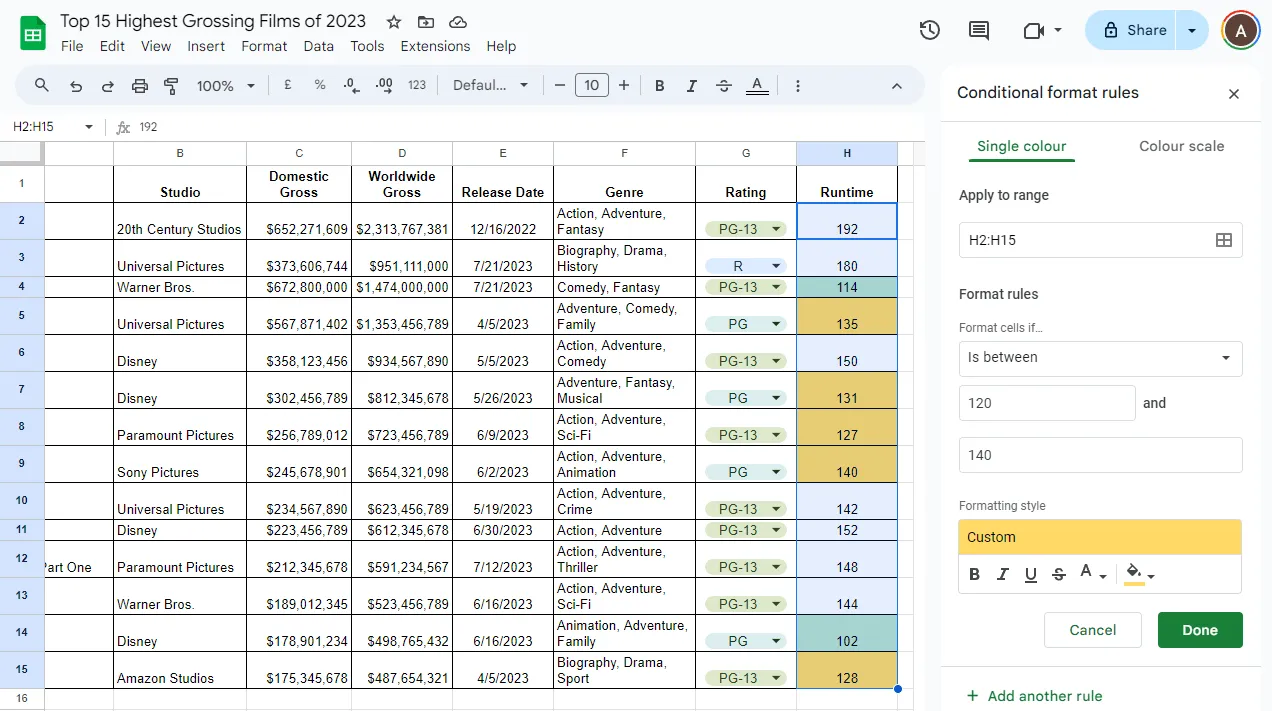The width and height of the screenshot is (1272, 711).
Task: Open the Extensions menu
Action: 435,46
